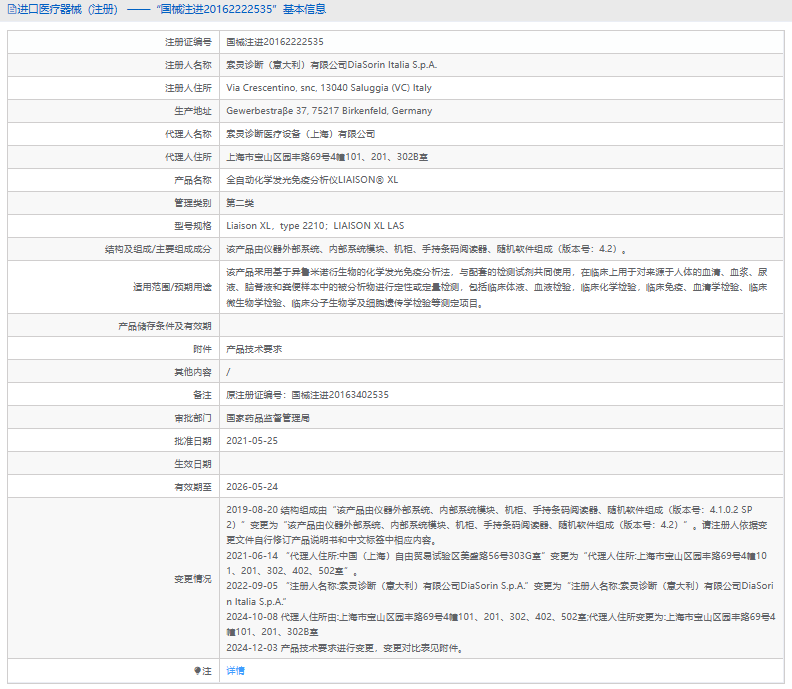Select management class value 第二类
Viewport: 792px width, 689px height.
[x=240, y=203]
